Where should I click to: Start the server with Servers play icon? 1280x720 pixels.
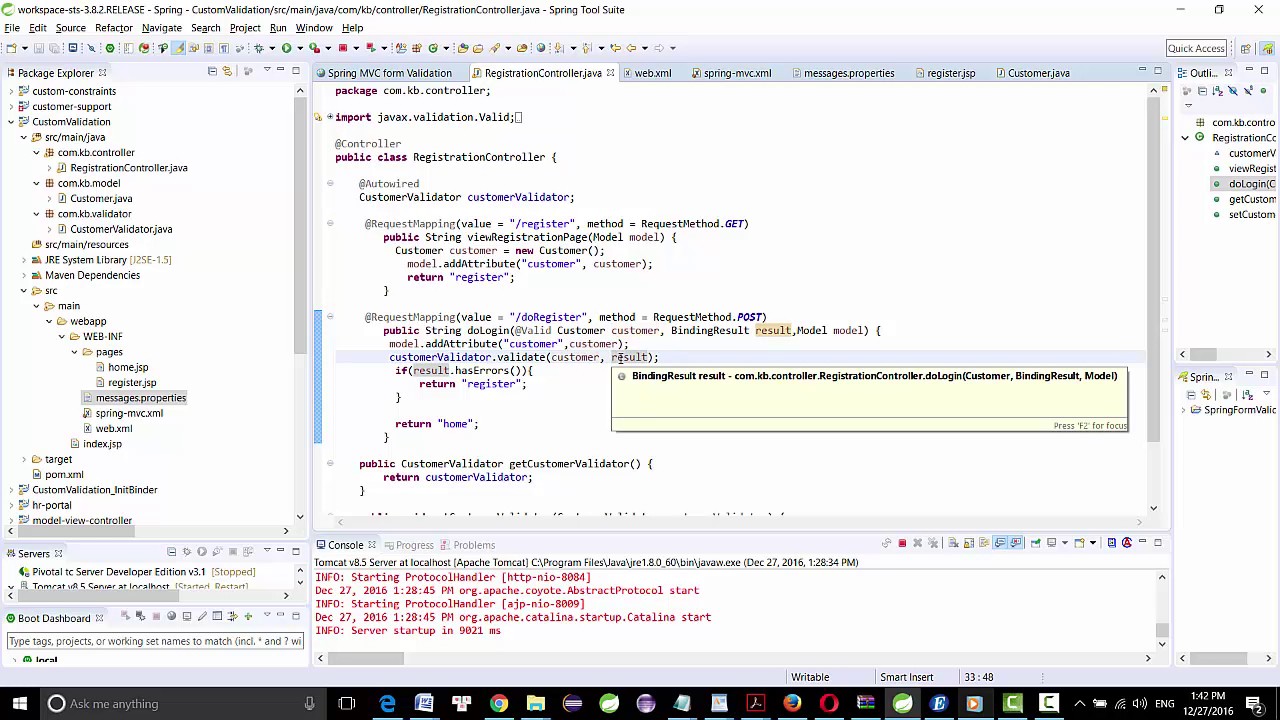pyautogui.click(x=202, y=551)
